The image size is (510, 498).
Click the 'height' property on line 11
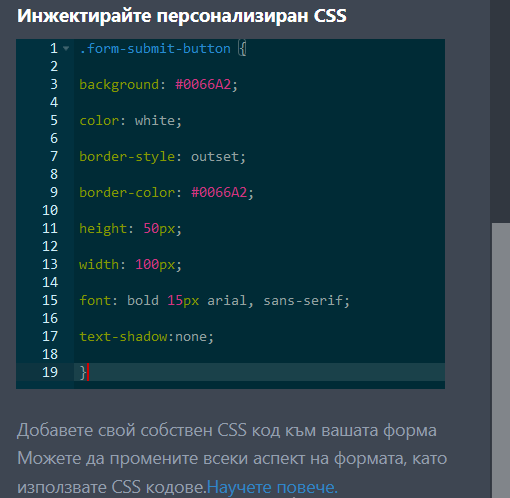103,229
